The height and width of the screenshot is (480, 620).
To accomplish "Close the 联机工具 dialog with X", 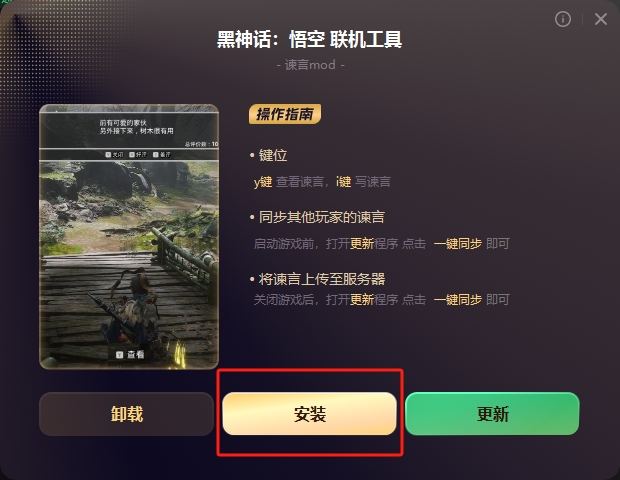I will (x=601, y=19).
